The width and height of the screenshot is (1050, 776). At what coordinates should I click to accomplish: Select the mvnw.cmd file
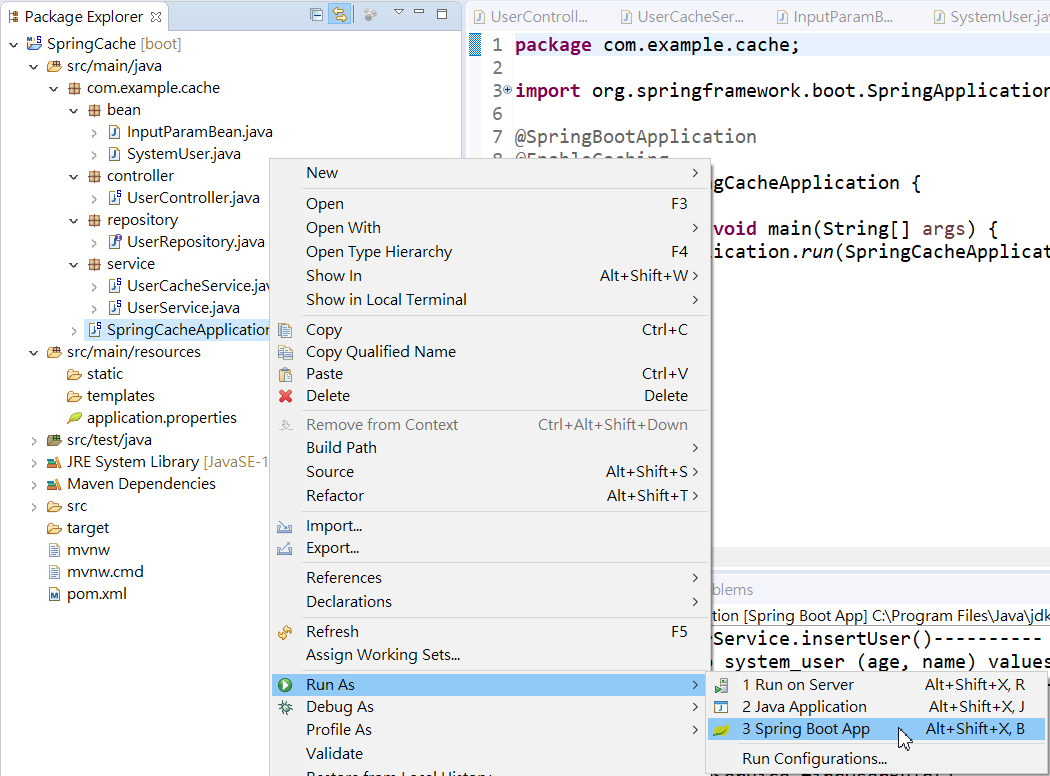105,572
